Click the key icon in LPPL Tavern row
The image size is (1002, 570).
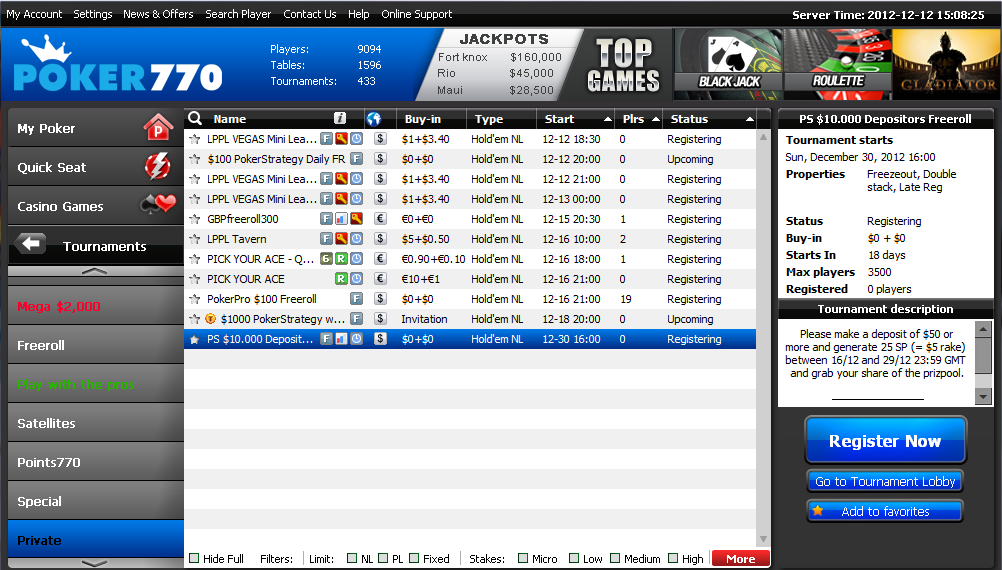[x=341, y=238]
